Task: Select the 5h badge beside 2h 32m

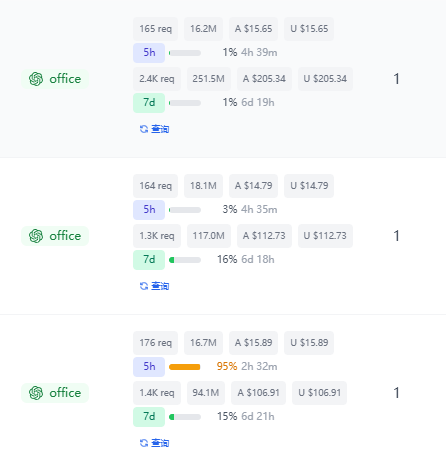Action: pyautogui.click(x=149, y=367)
